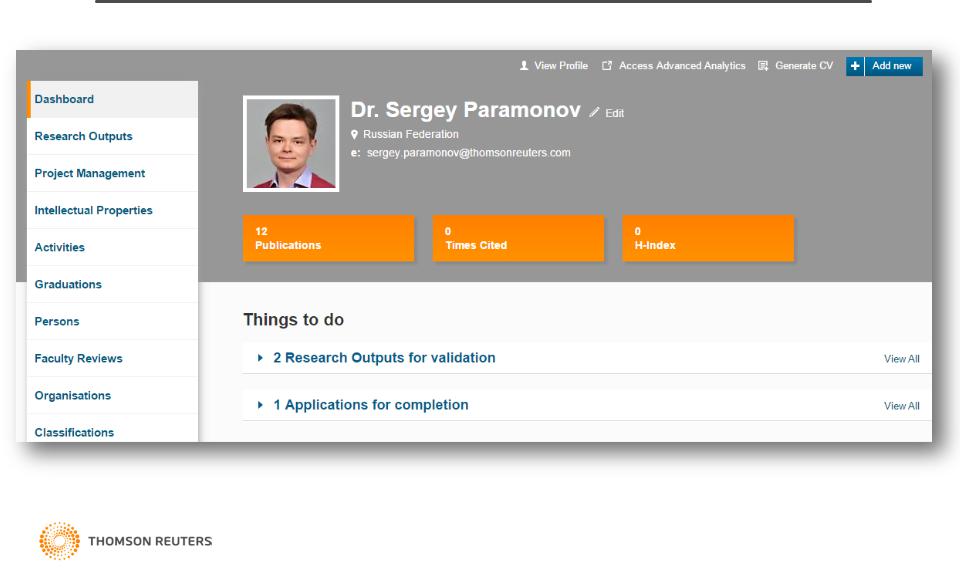Viewport: 960px width, 578px height.
Task: Click the location pin icon
Action: (x=355, y=134)
